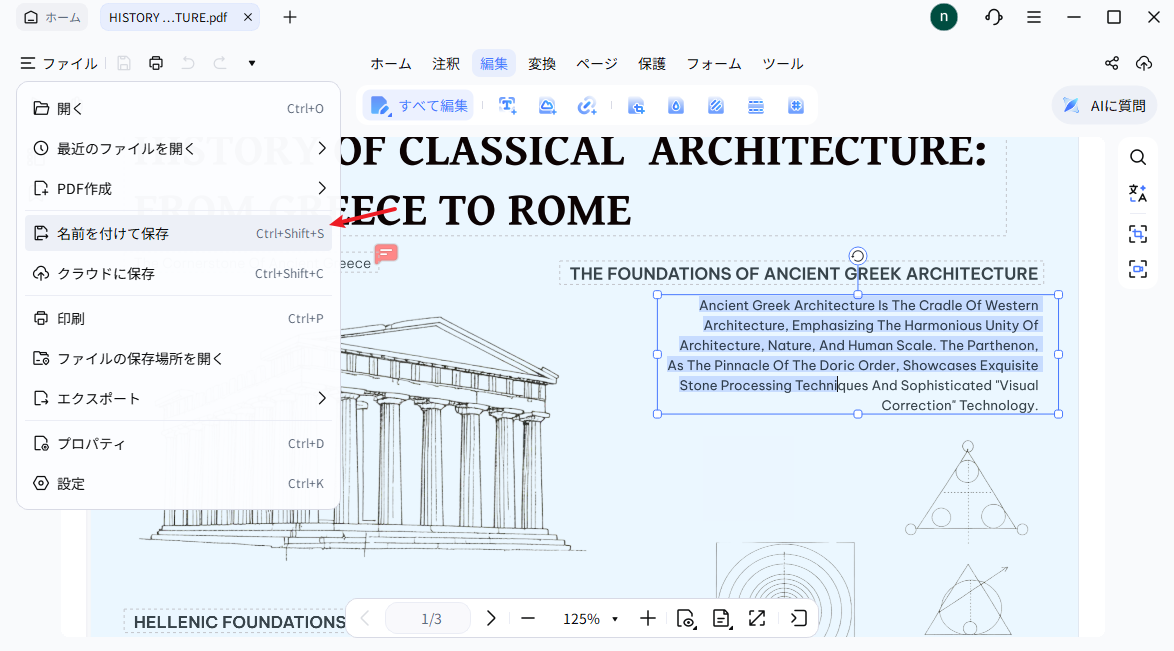Select the crop page tool icon
1174x651 pixels.
coord(636,106)
